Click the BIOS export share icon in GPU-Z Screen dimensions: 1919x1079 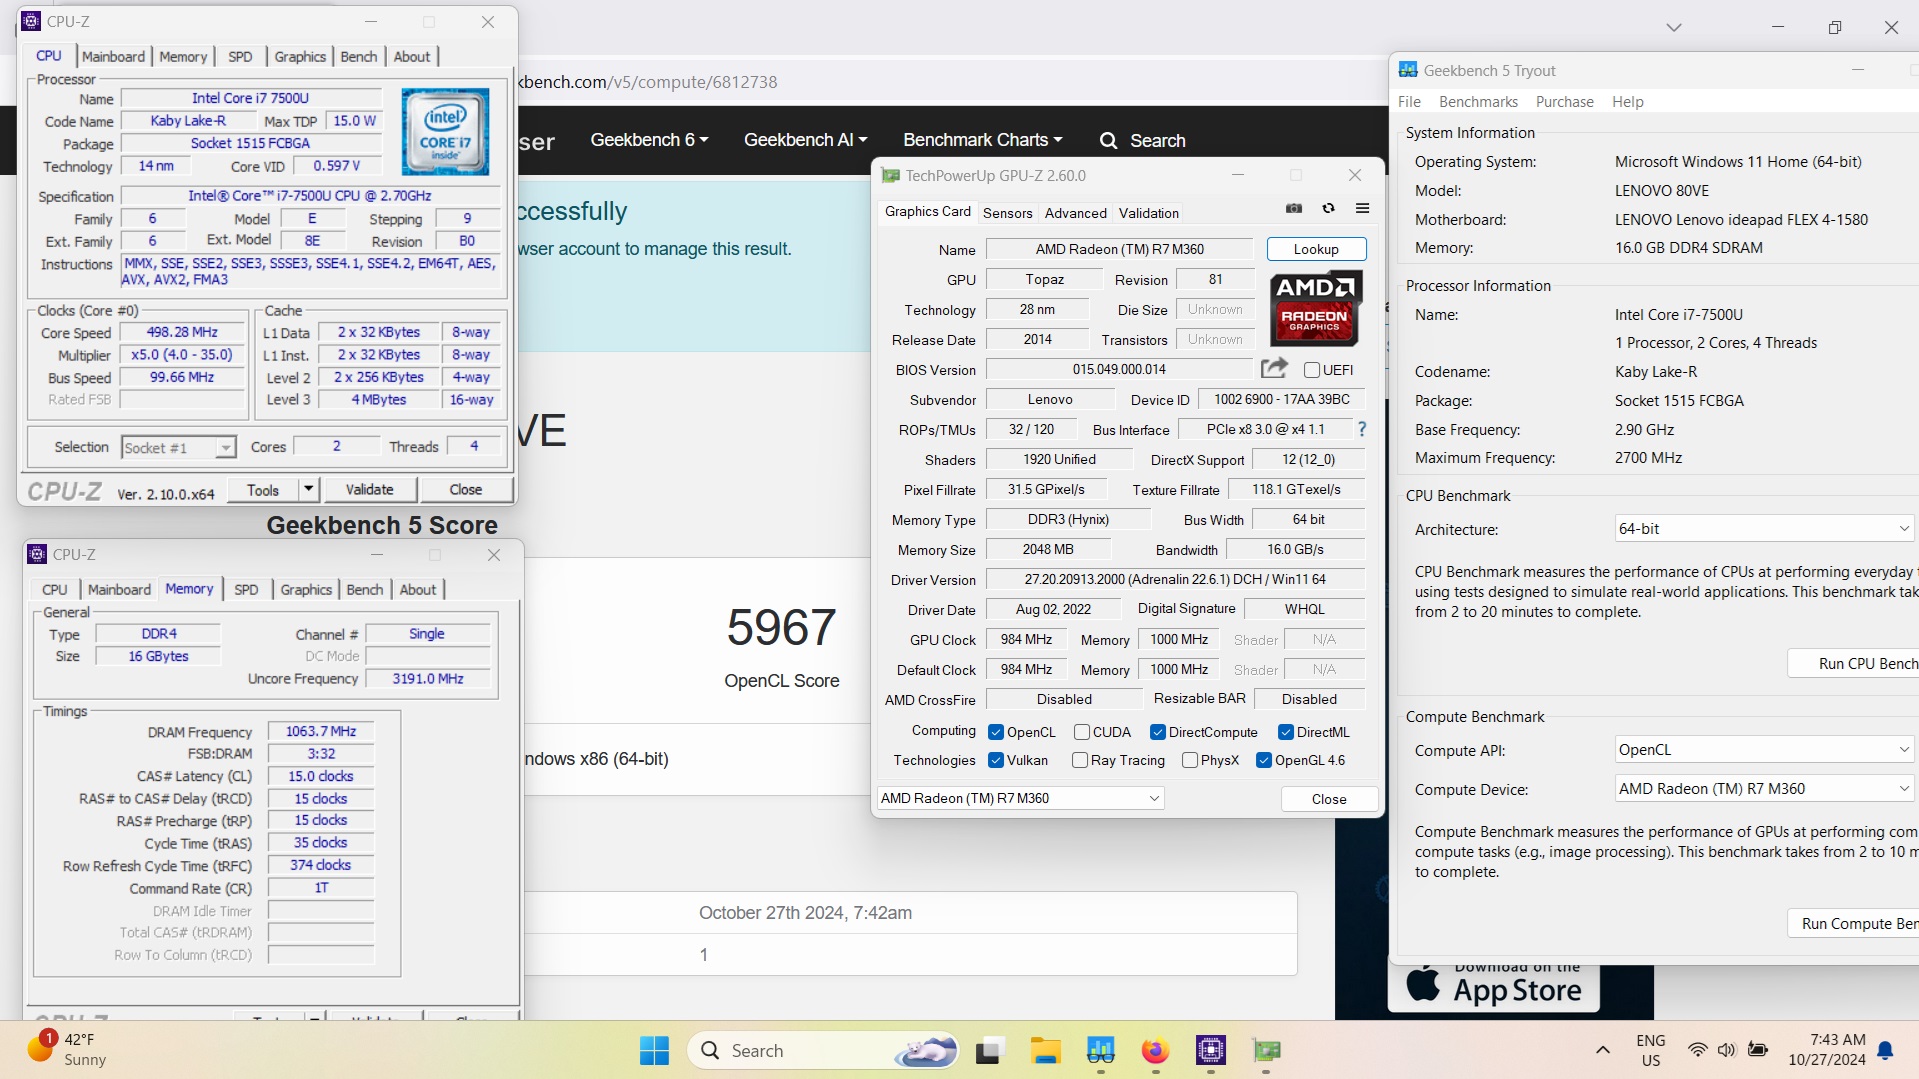1274,368
